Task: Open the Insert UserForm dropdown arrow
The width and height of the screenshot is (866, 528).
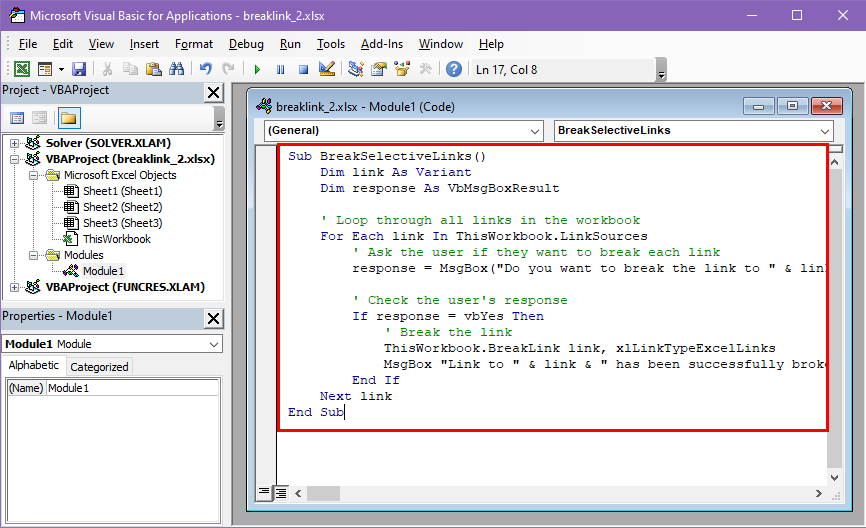Action: pos(61,69)
